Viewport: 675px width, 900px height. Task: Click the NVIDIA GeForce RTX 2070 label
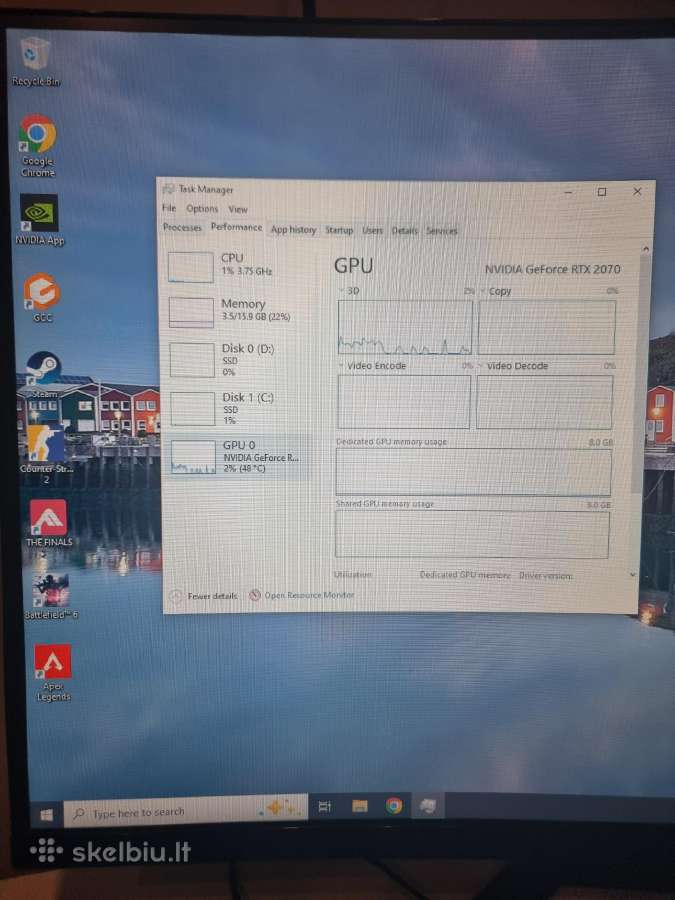pos(552,269)
